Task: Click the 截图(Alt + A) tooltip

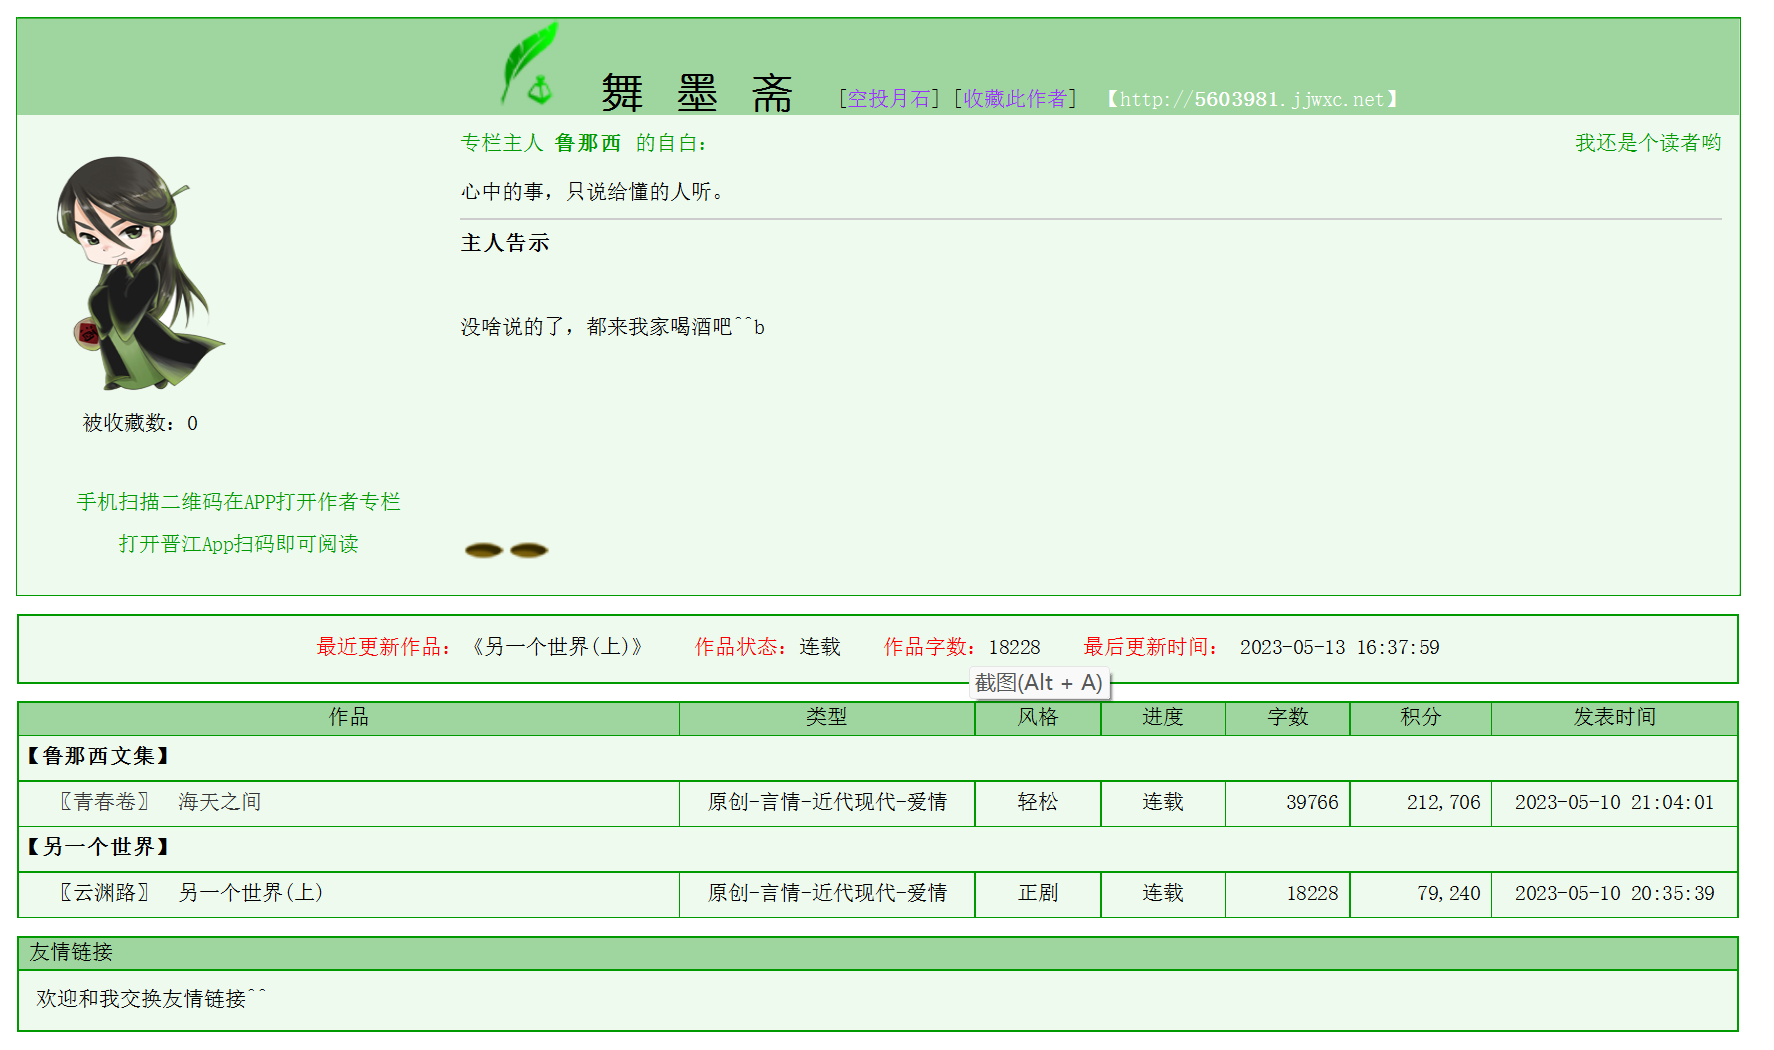Action: tap(1039, 683)
